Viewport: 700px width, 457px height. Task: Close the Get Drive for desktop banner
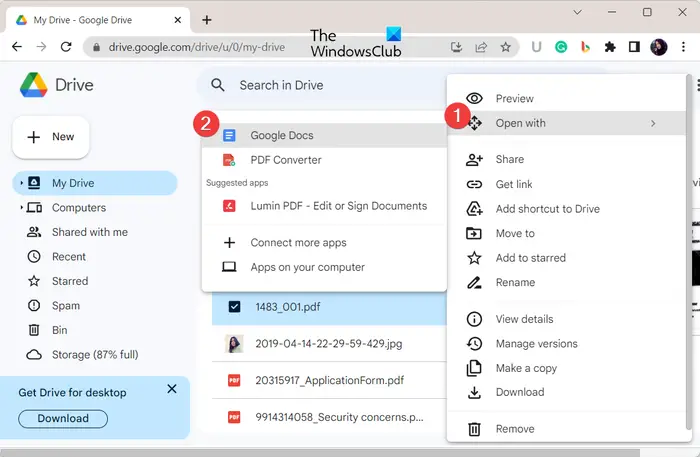click(172, 389)
